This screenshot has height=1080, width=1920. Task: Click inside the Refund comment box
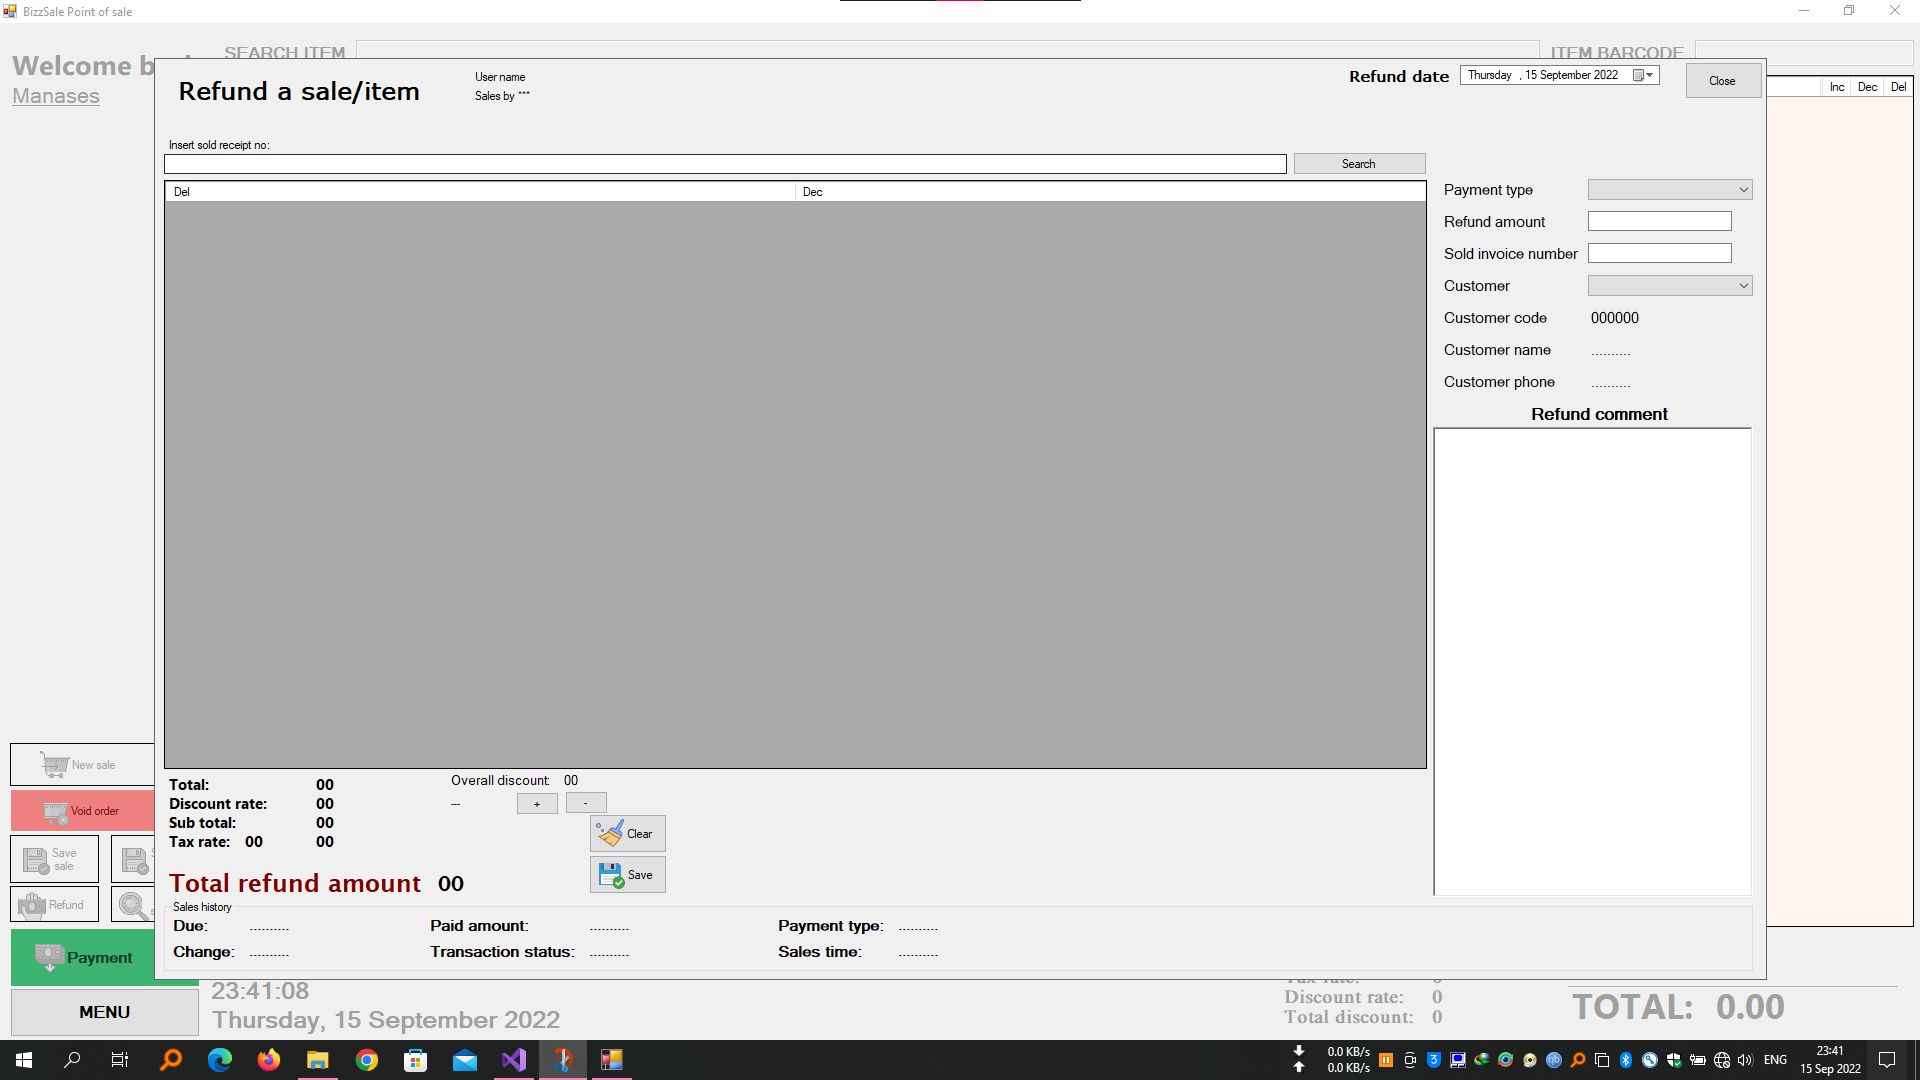click(x=1592, y=660)
